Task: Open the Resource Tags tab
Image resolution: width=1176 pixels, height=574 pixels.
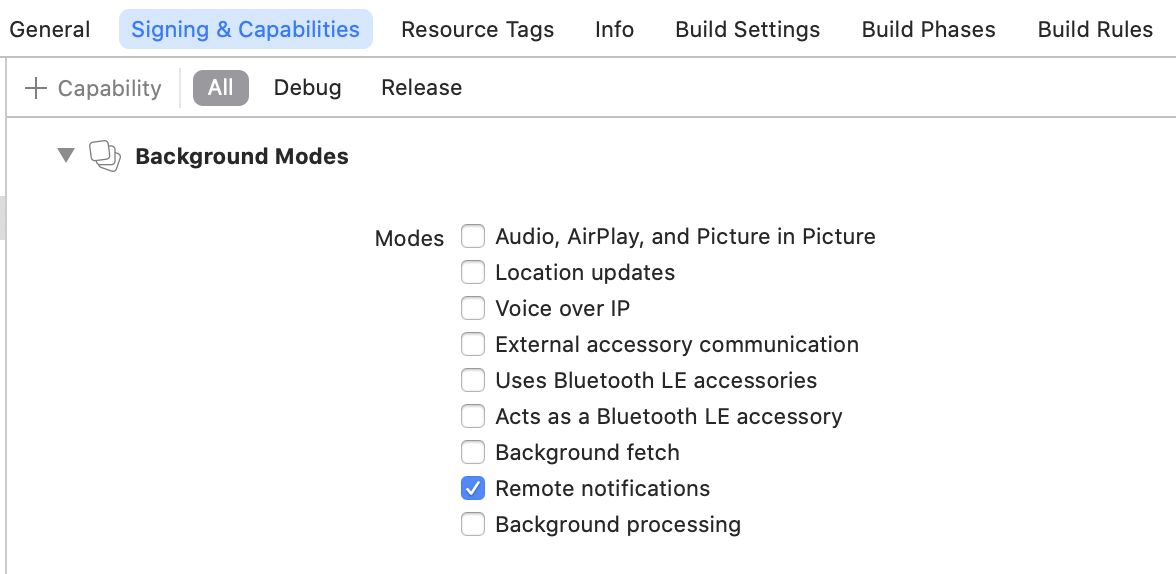Action: pyautogui.click(x=477, y=30)
